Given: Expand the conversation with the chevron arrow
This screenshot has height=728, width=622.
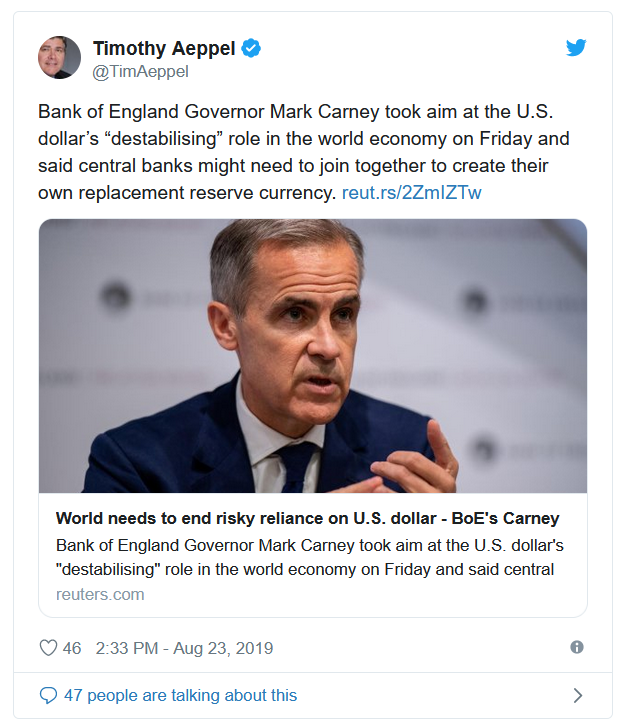Looking at the screenshot, I should (577, 695).
